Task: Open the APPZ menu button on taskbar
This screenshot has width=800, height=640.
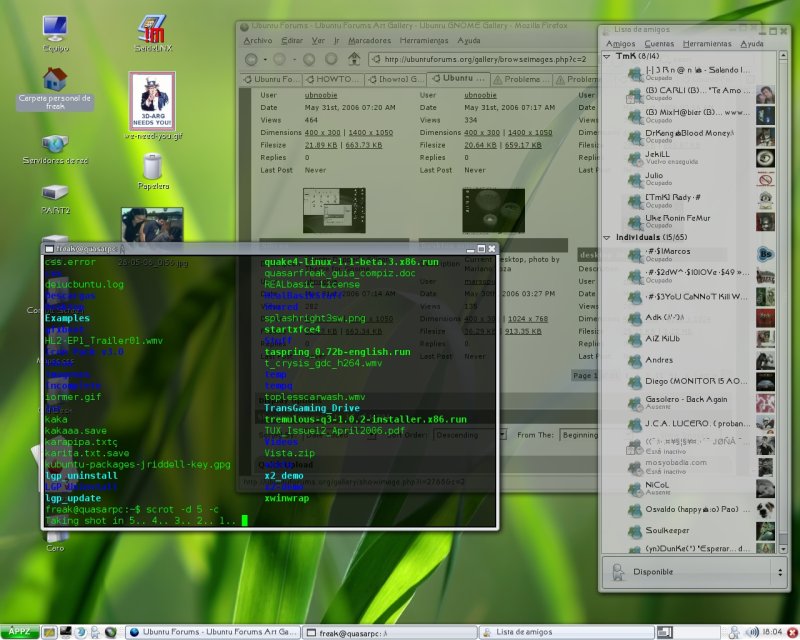Action: 19,632
